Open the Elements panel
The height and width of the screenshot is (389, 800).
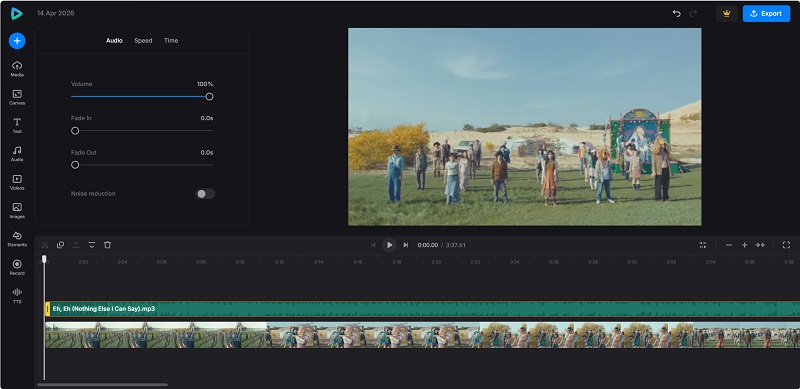17,239
